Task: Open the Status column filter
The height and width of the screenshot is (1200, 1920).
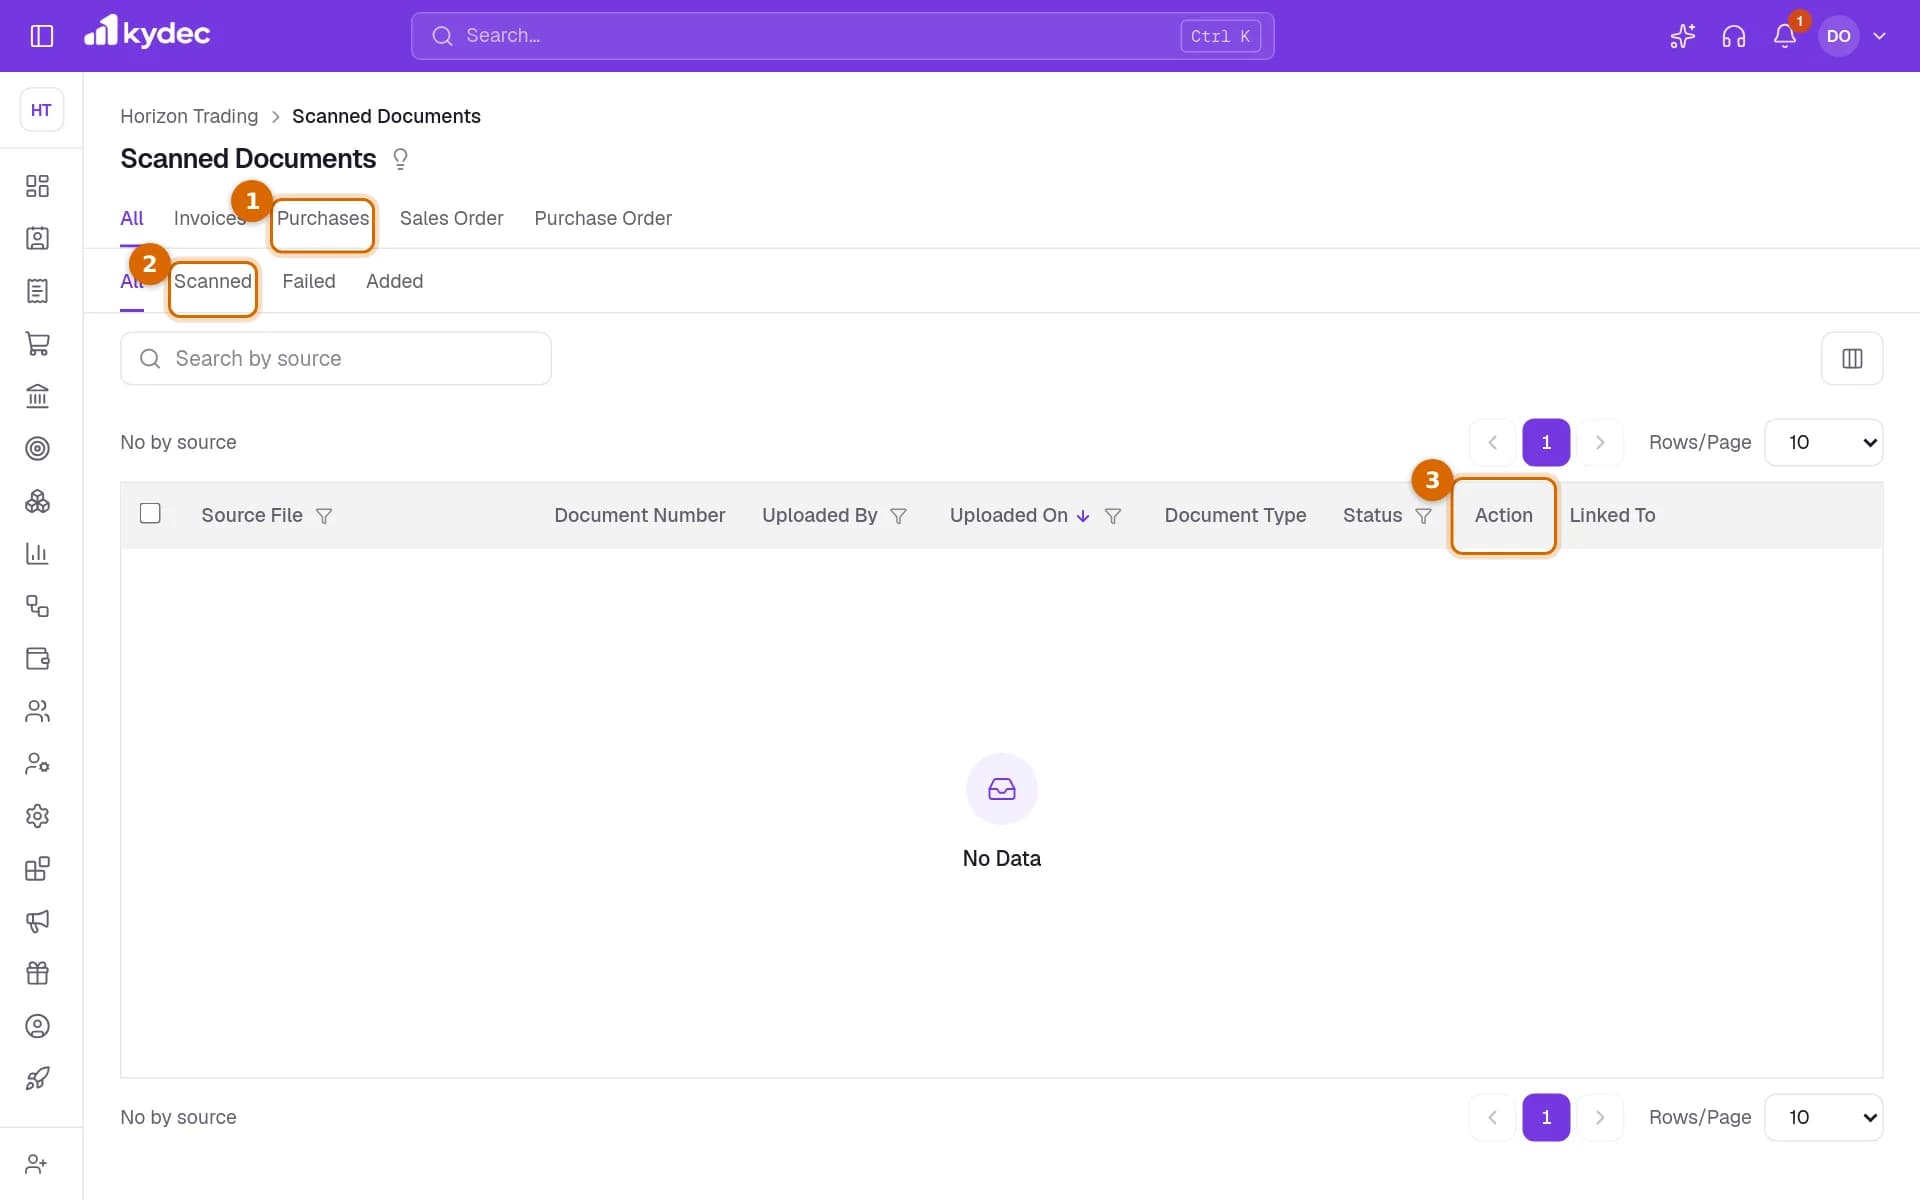Action: (1423, 516)
